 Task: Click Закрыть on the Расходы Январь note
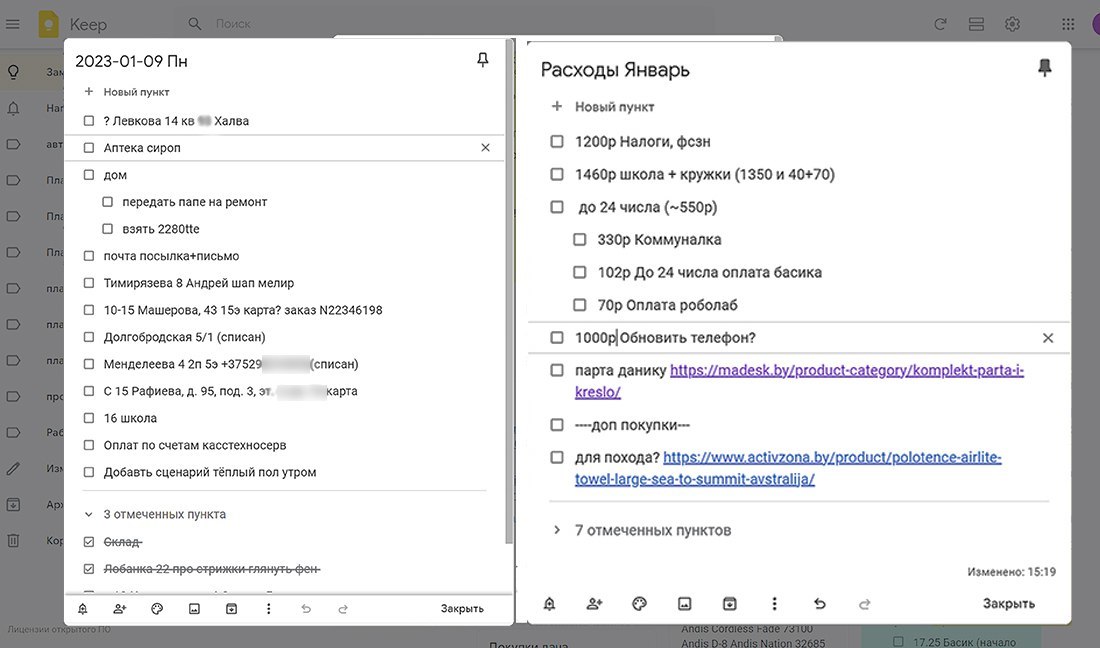click(x=1008, y=604)
